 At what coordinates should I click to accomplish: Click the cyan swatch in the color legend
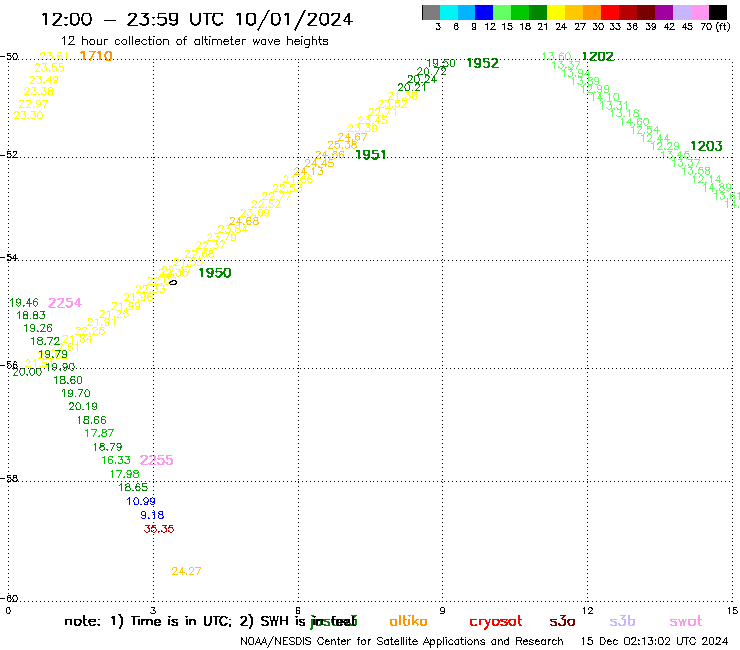point(449,12)
